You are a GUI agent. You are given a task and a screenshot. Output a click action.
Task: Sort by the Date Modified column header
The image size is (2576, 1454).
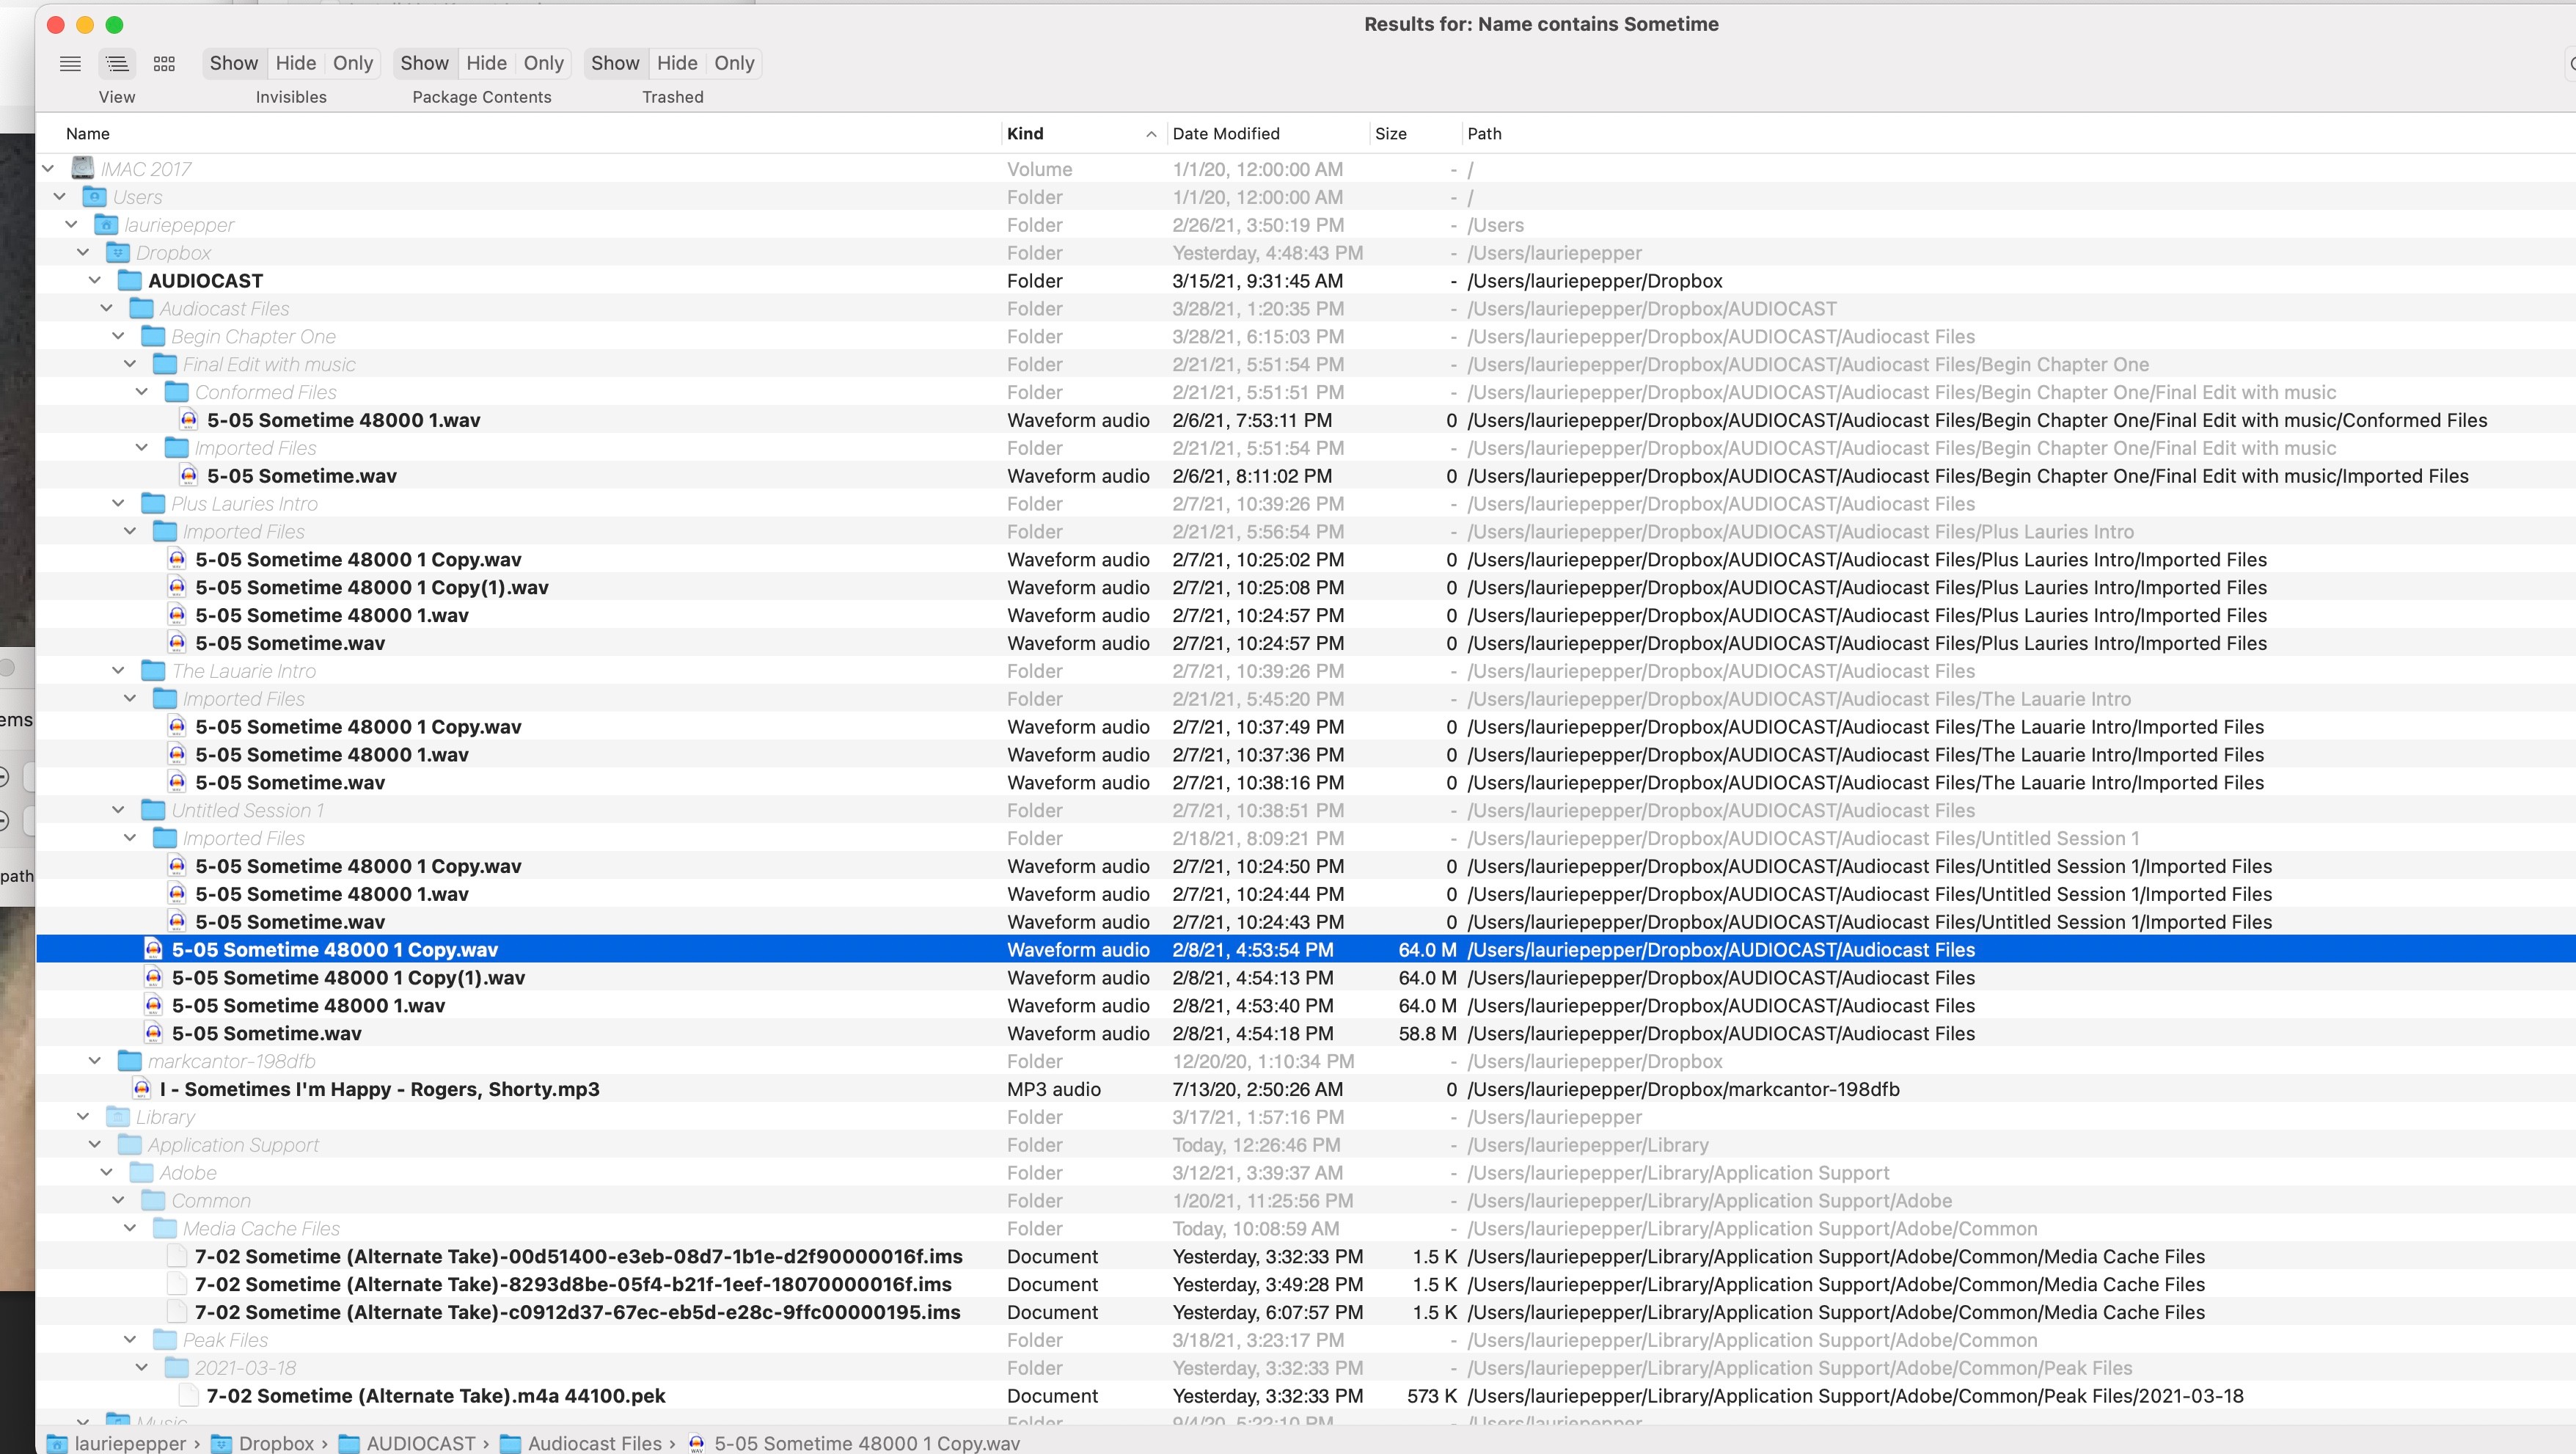(1225, 133)
